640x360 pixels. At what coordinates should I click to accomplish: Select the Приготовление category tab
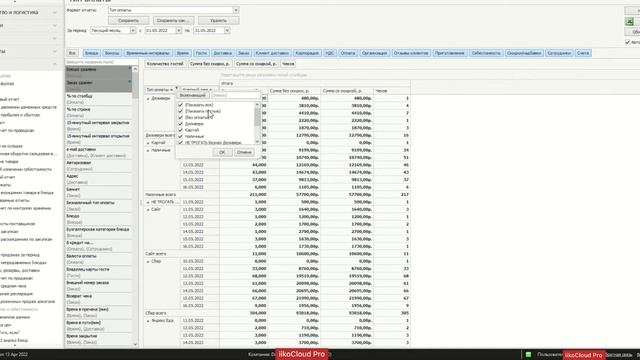449,53
